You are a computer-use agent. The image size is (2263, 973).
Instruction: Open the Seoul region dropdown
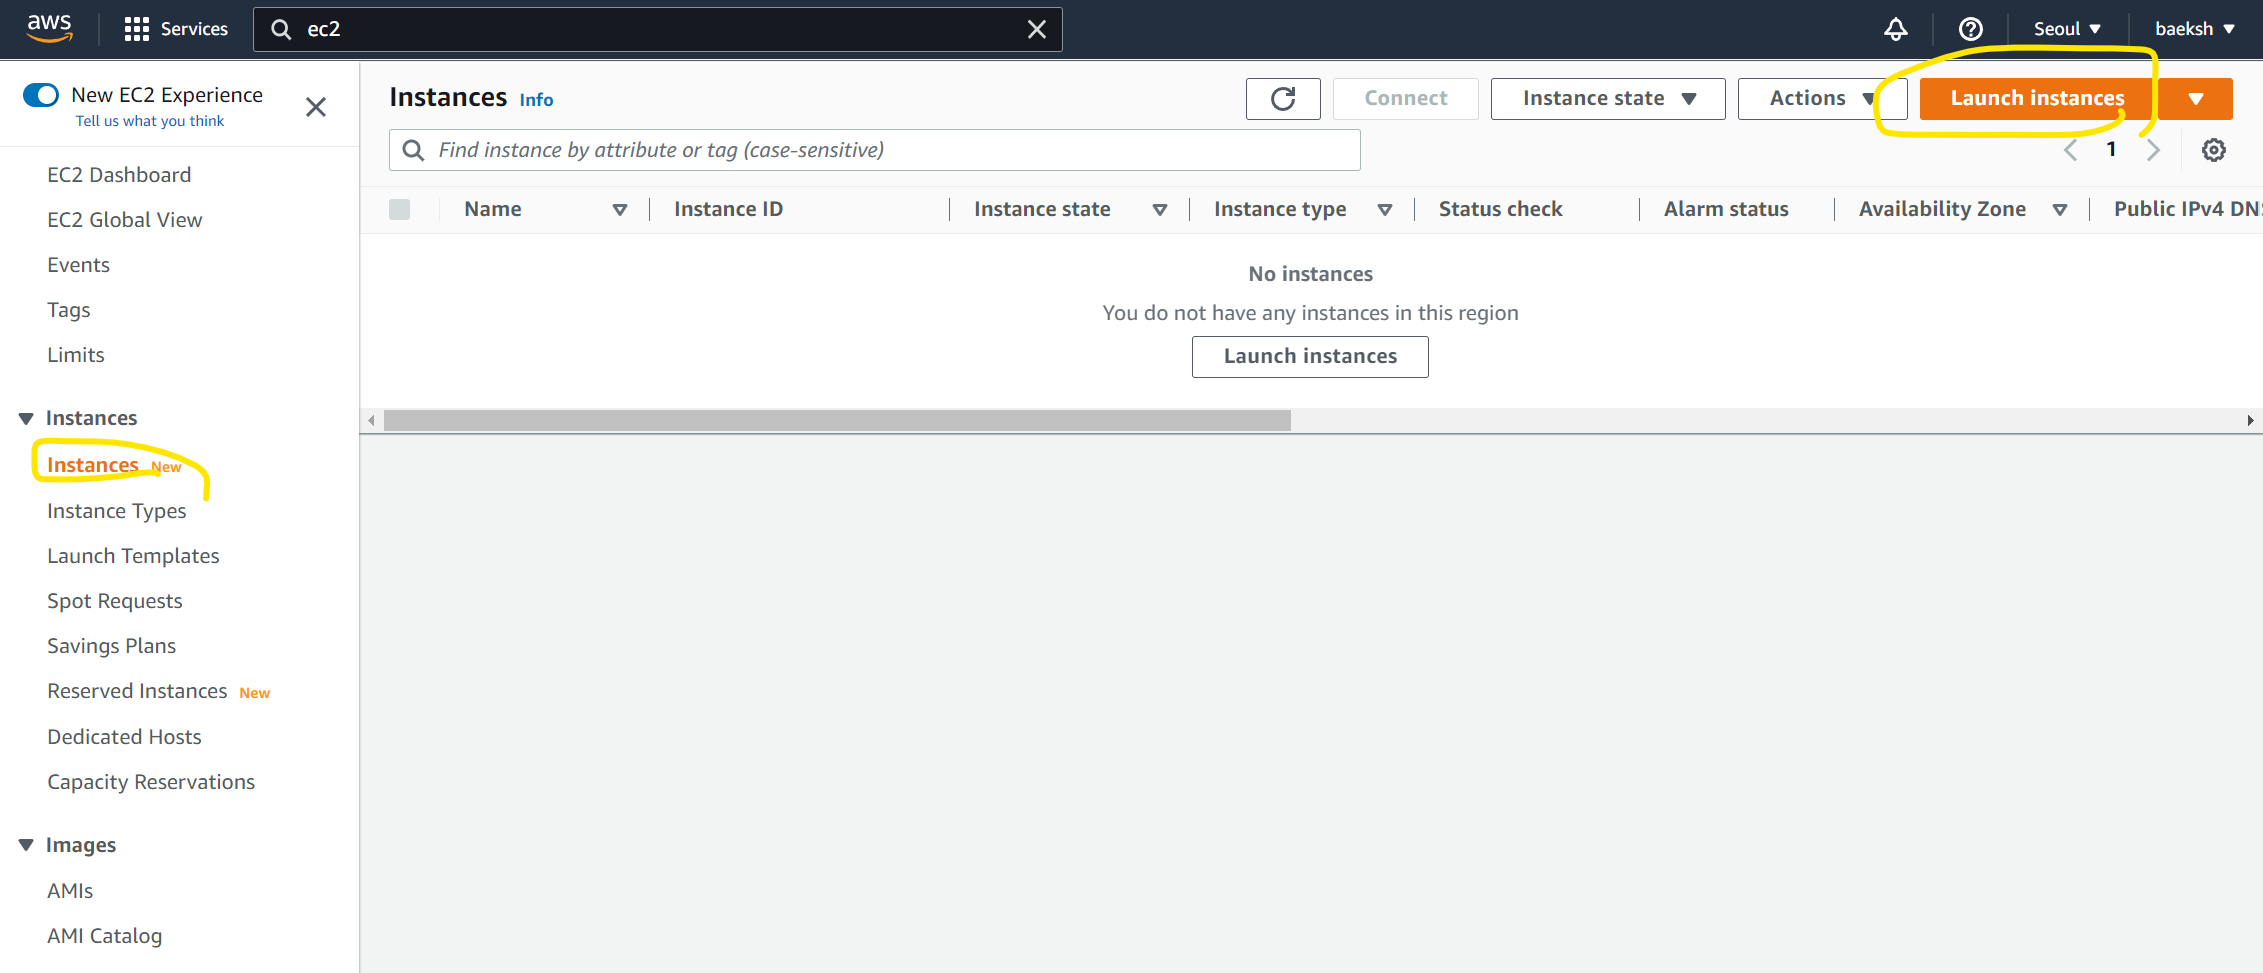click(2066, 29)
